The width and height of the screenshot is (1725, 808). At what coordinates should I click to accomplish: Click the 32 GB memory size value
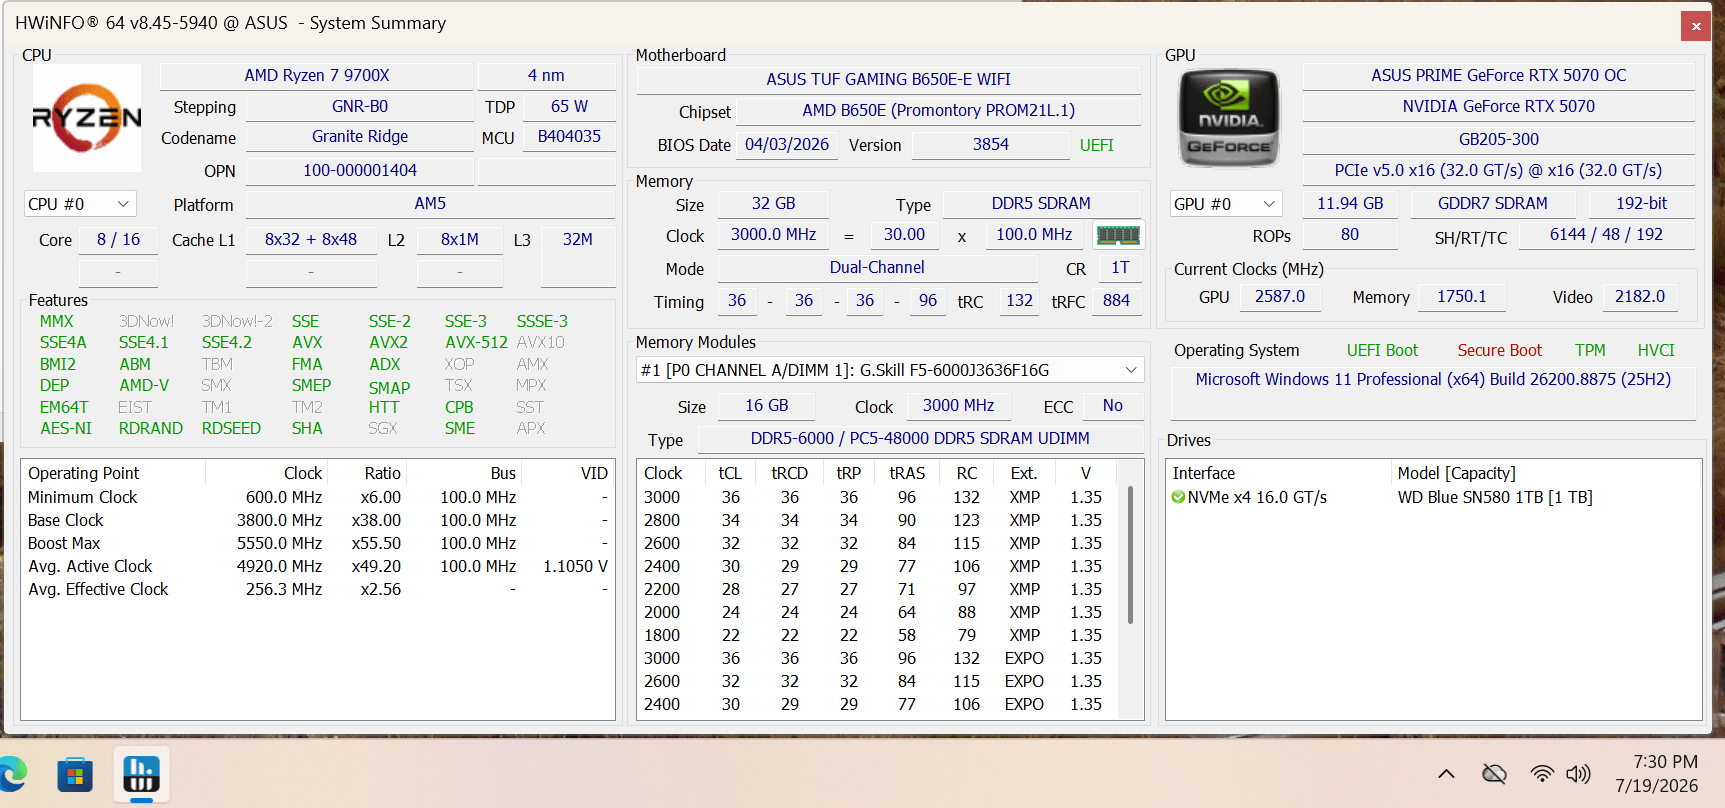tap(773, 203)
